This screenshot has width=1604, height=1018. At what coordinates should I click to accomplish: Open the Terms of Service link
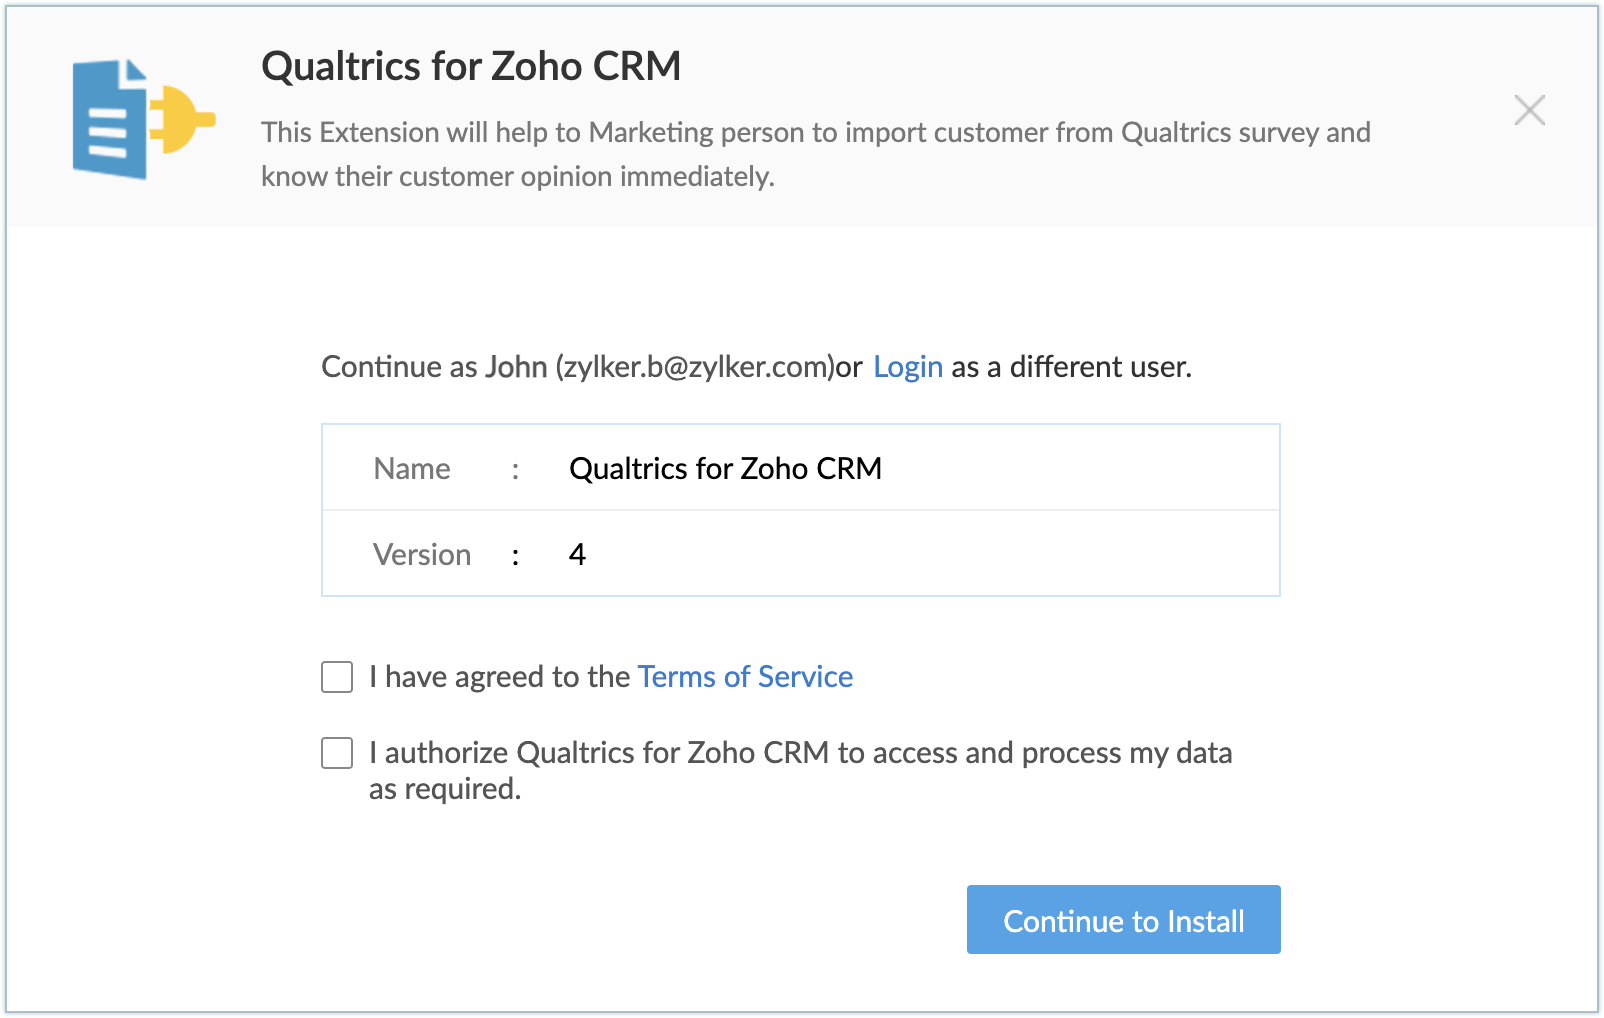745,677
